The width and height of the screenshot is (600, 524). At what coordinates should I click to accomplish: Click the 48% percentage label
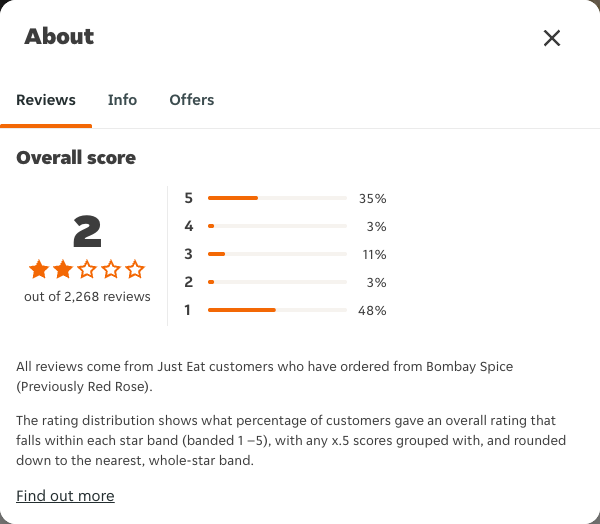[372, 310]
